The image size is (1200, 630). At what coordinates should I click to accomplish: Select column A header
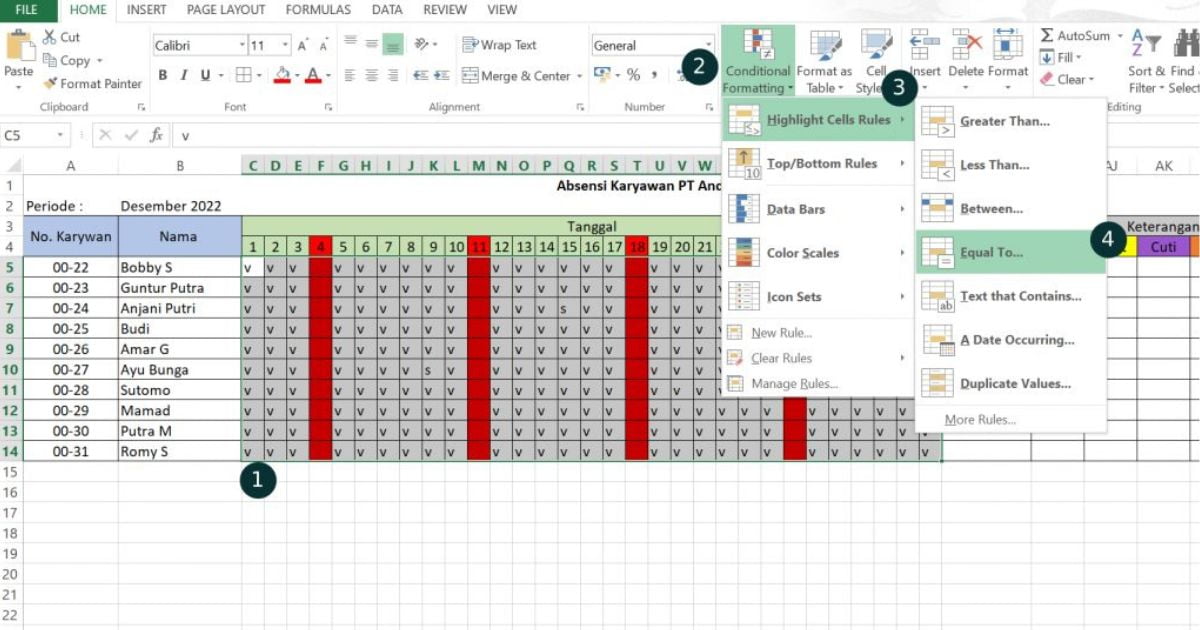pyautogui.click(x=70, y=166)
